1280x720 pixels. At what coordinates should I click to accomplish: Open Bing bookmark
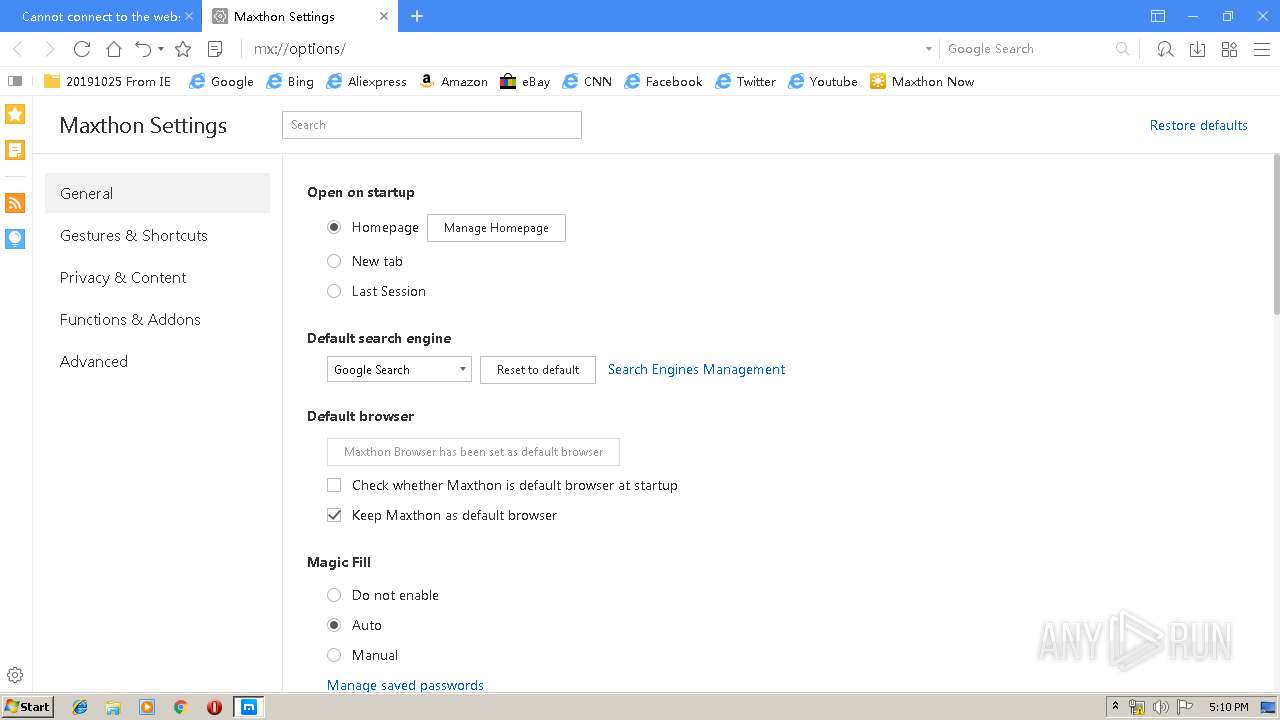pyautogui.click(x=290, y=81)
